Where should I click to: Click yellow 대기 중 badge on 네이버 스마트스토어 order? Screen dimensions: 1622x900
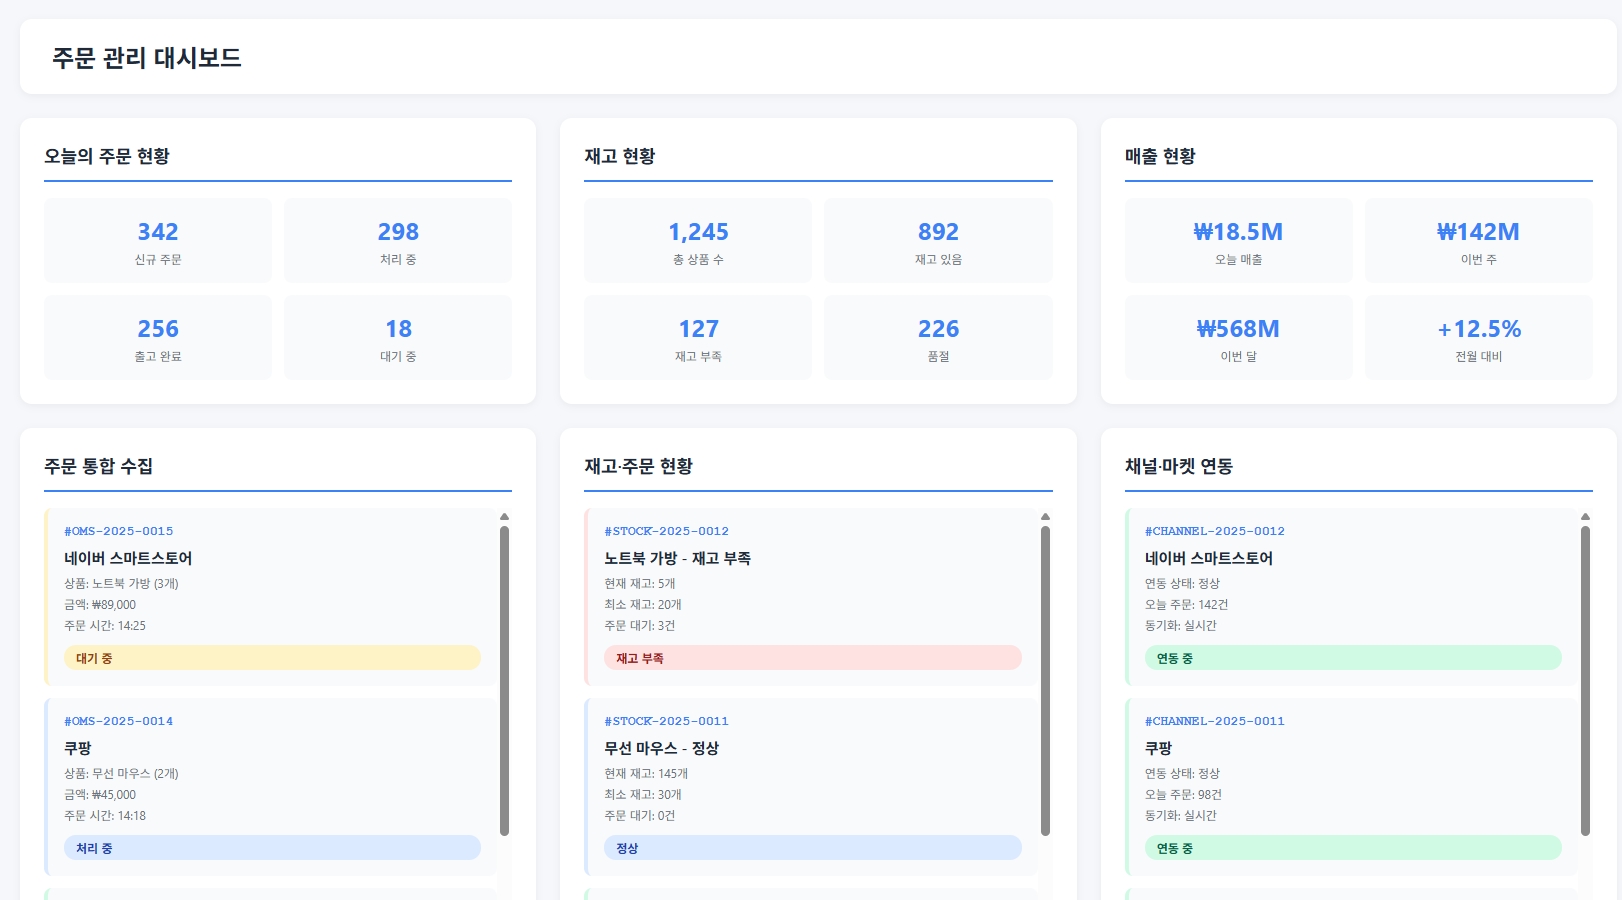pos(272,658)
